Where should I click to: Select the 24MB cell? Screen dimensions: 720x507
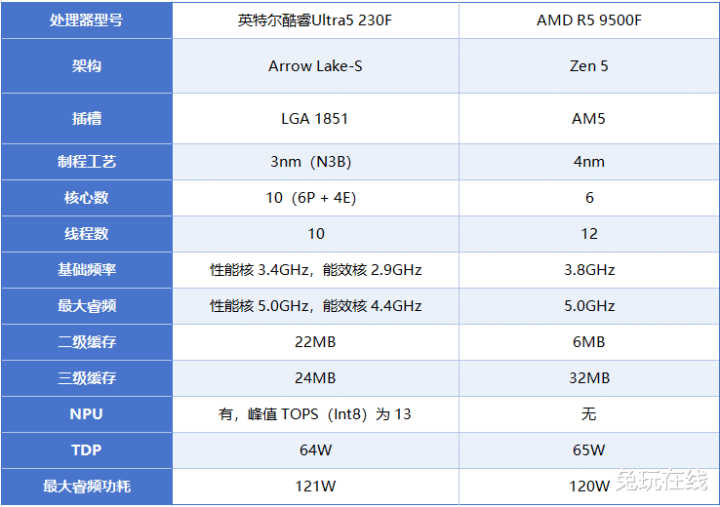(315, 378)
